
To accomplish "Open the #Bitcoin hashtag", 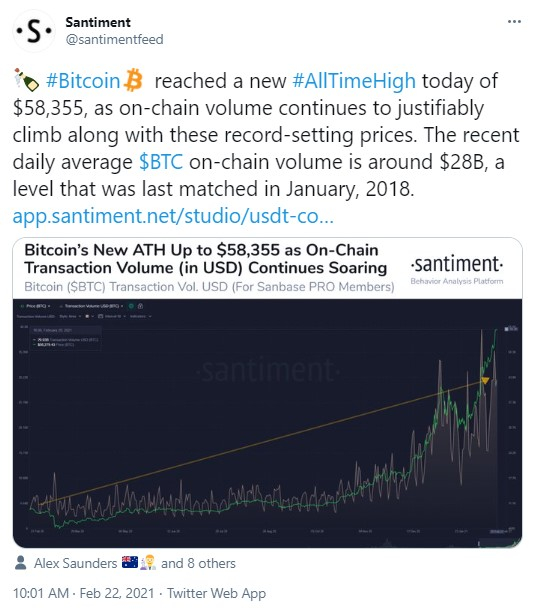I will (x=83, y=81).
